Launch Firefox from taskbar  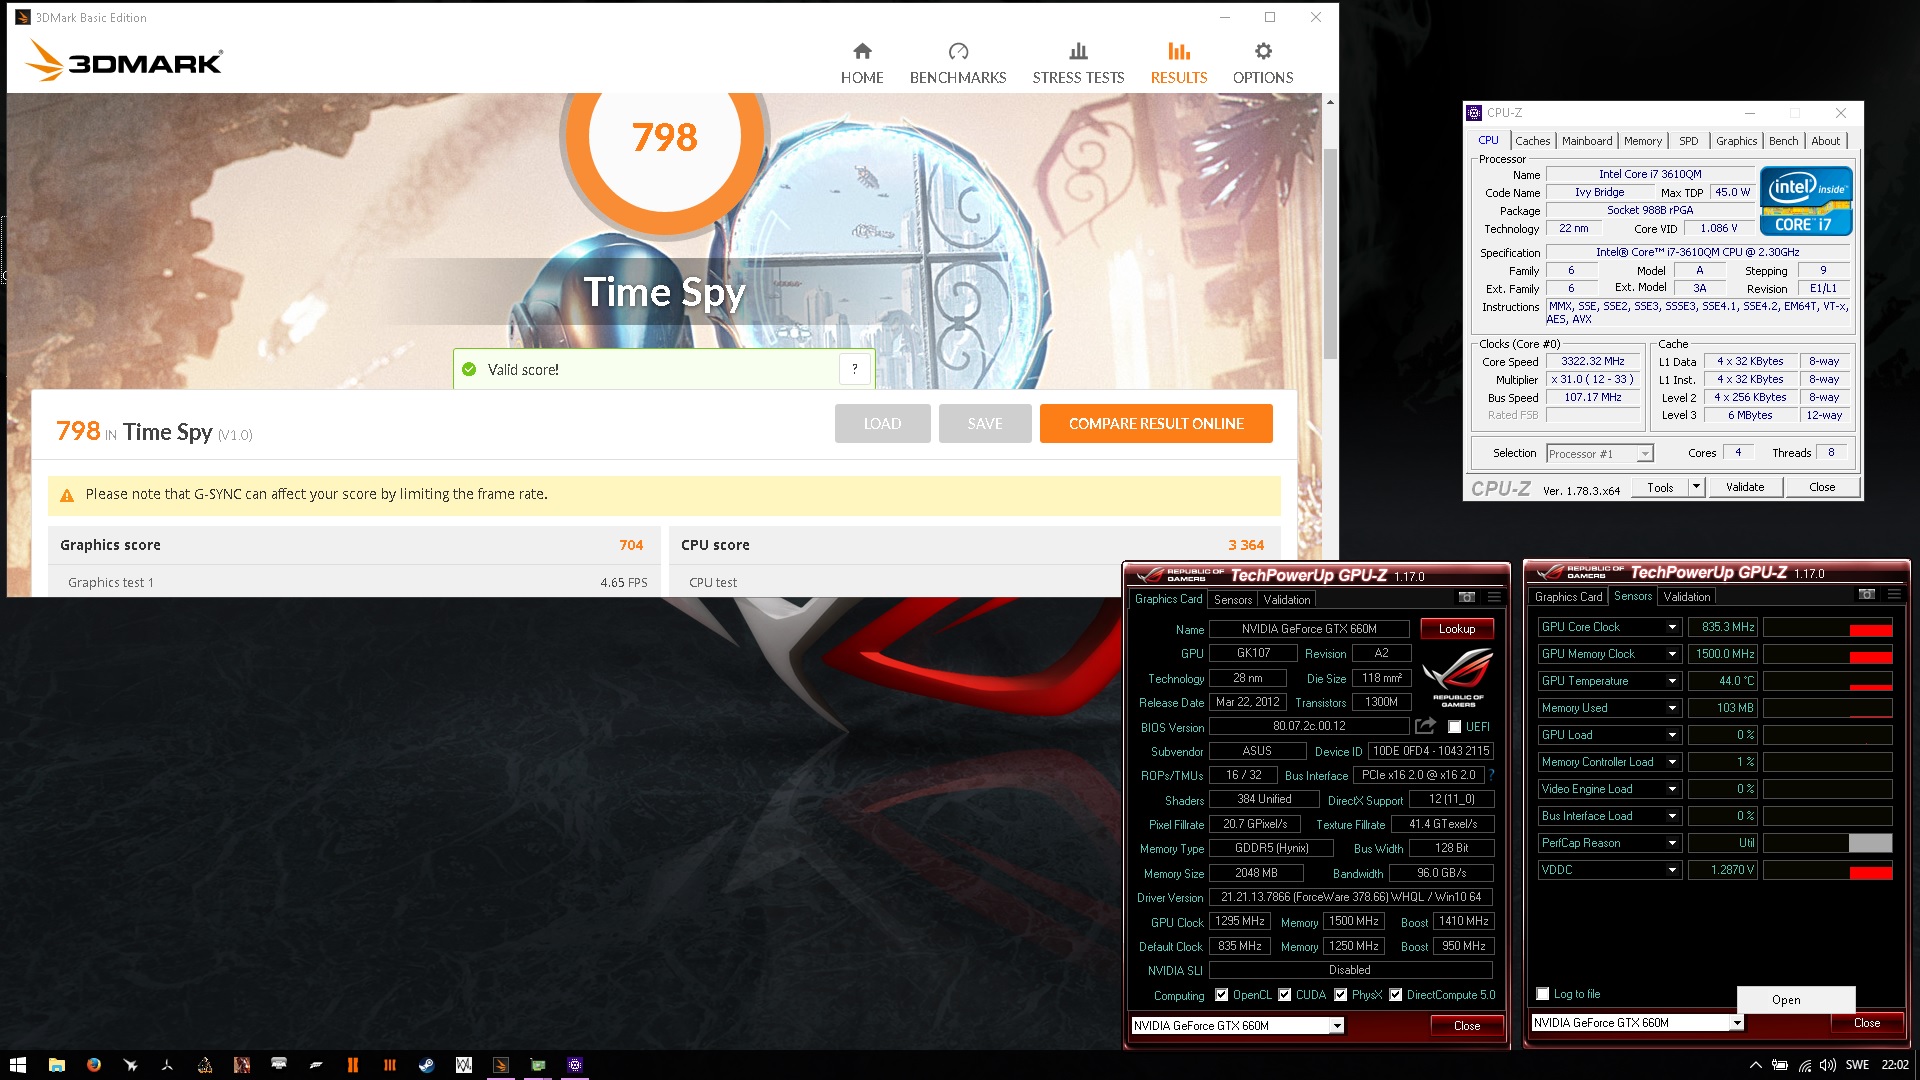pos(94,1065)
